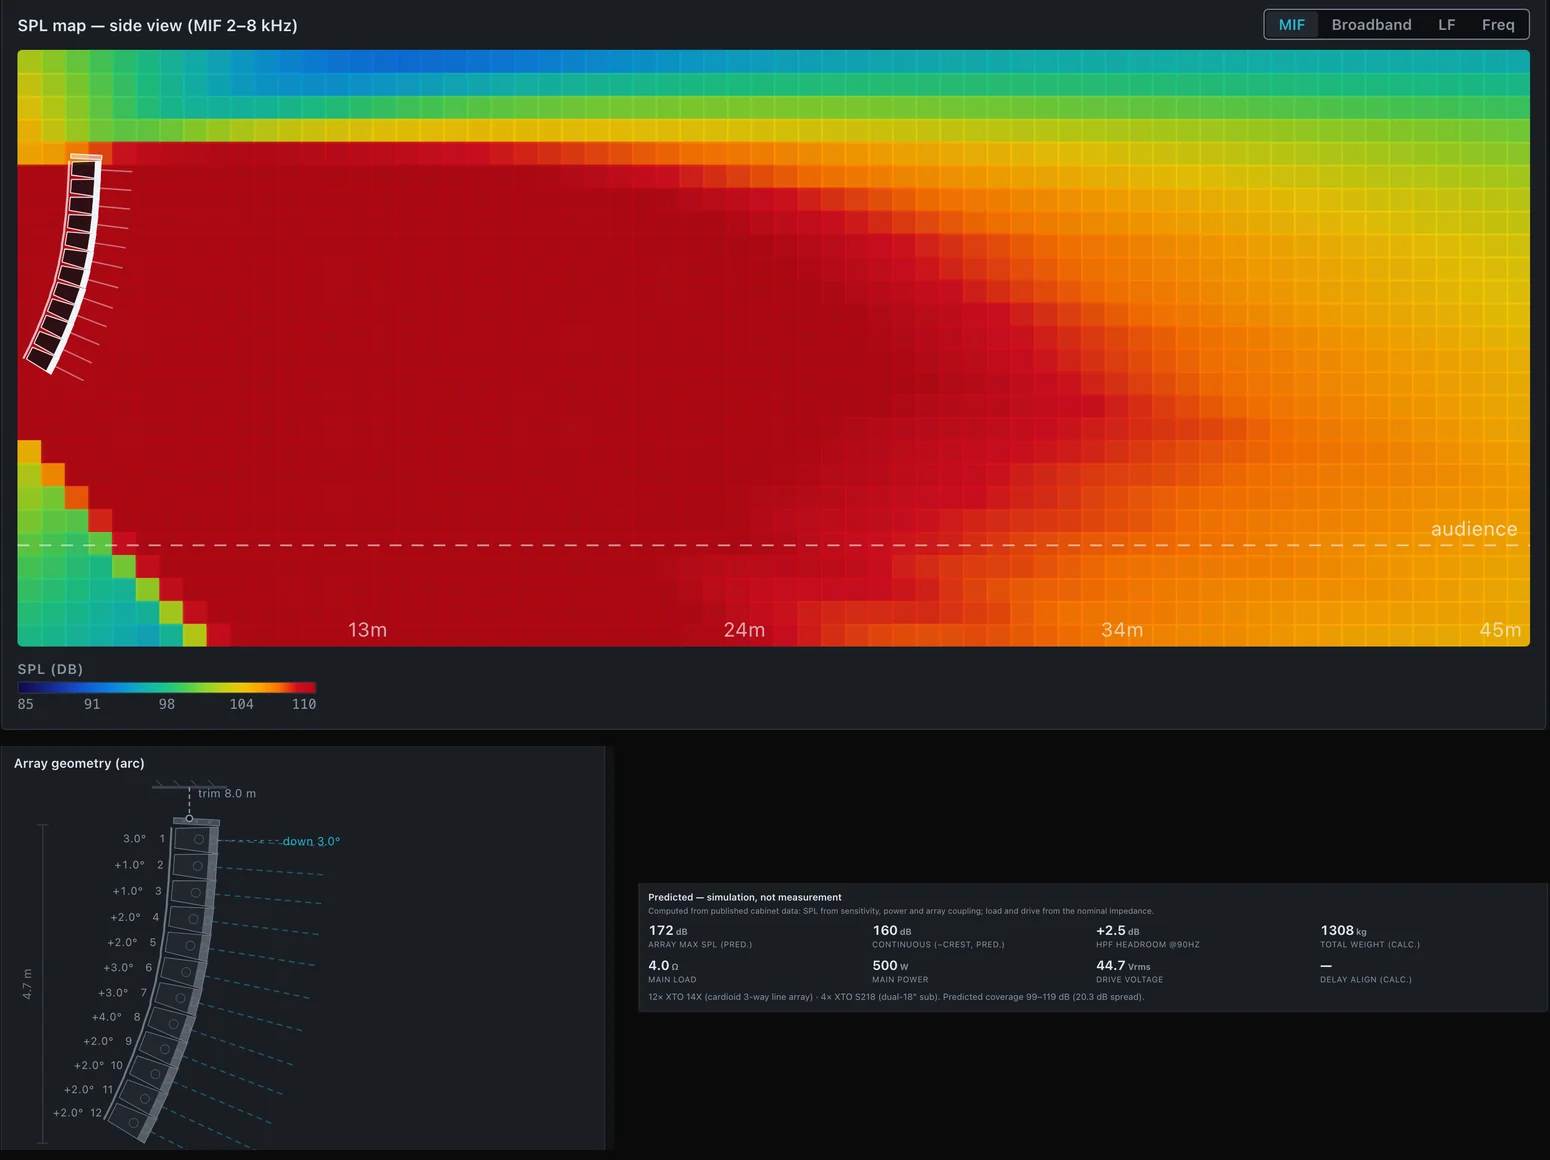Click the "110" legend value
This screenshot has width=1550, height=1160.
coord(304,704)
